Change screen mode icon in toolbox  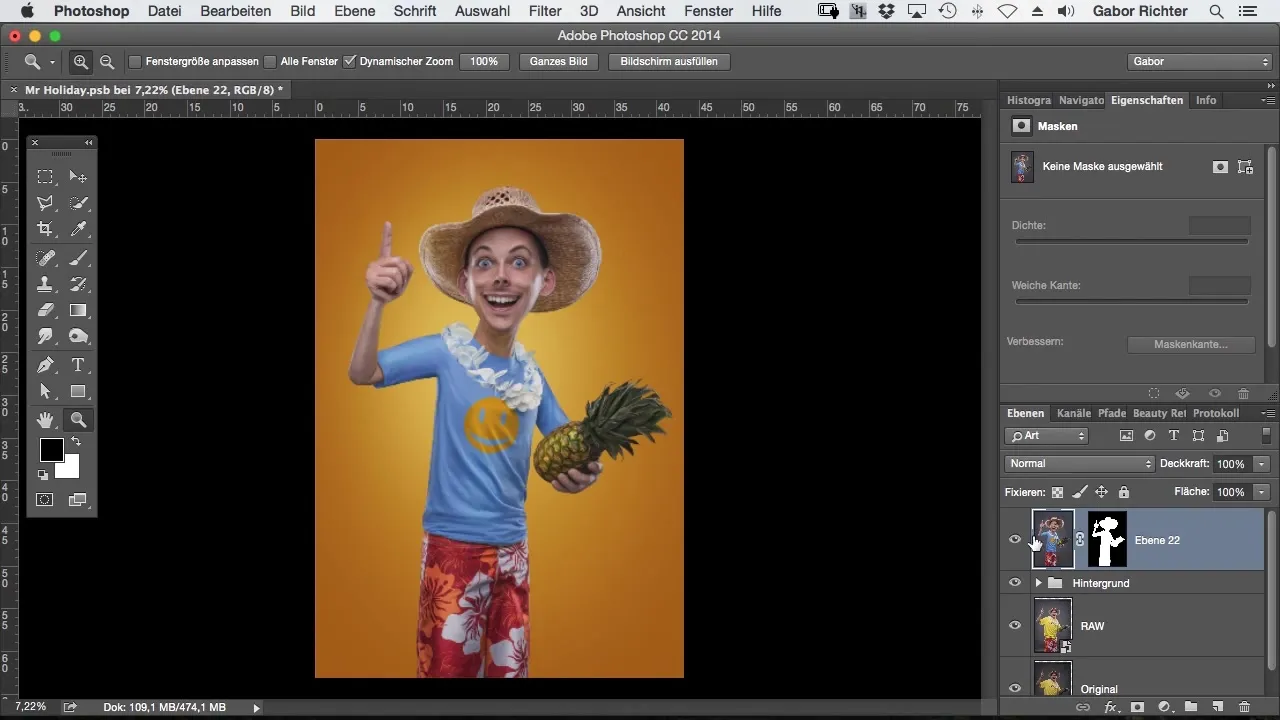[78, 499]
